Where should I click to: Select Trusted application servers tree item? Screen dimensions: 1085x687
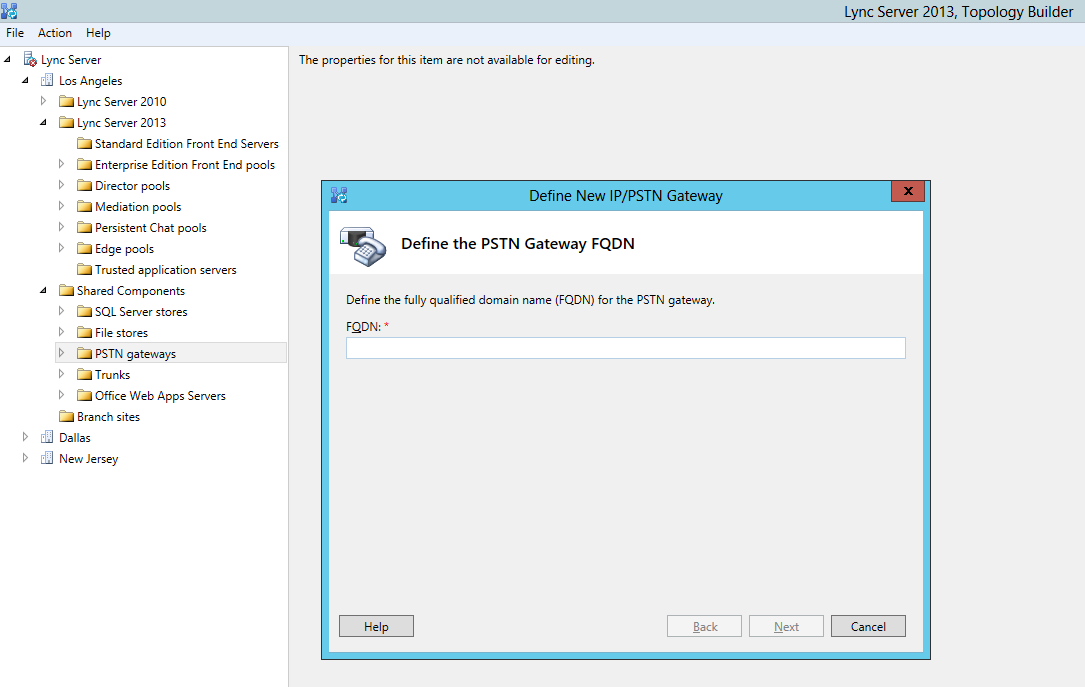[165, 270]
